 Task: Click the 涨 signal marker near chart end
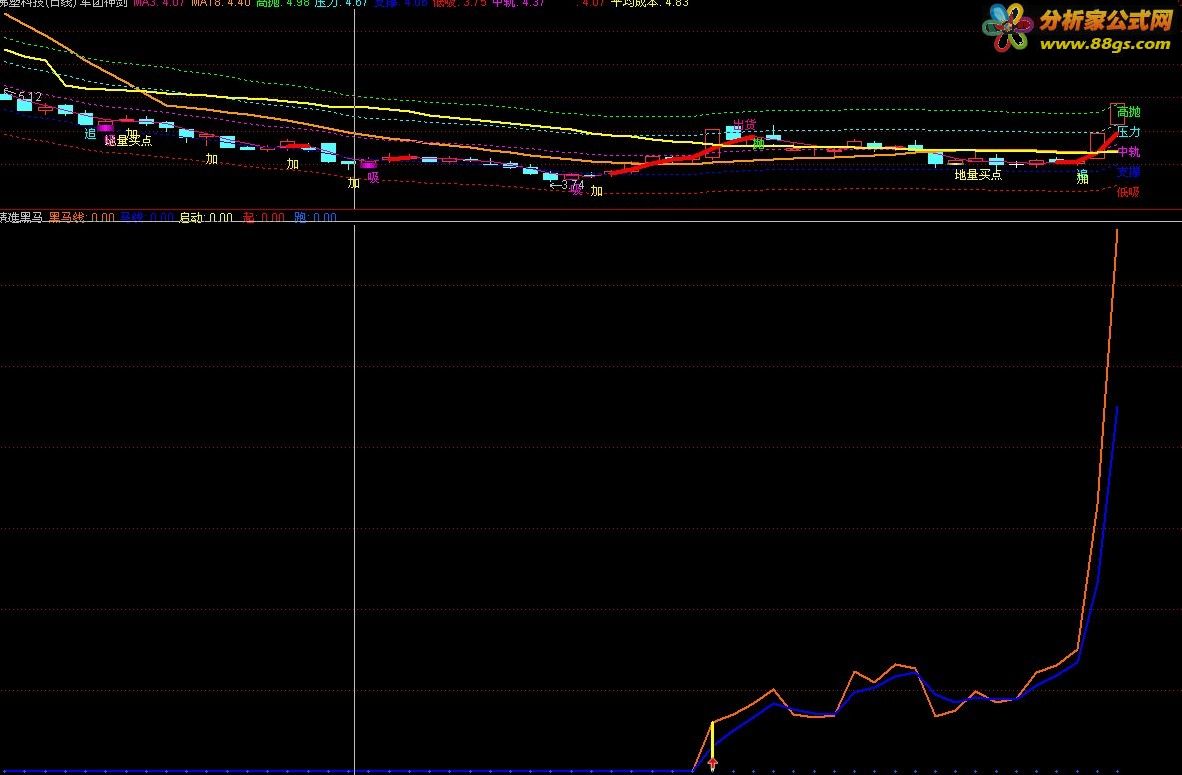1082,178
